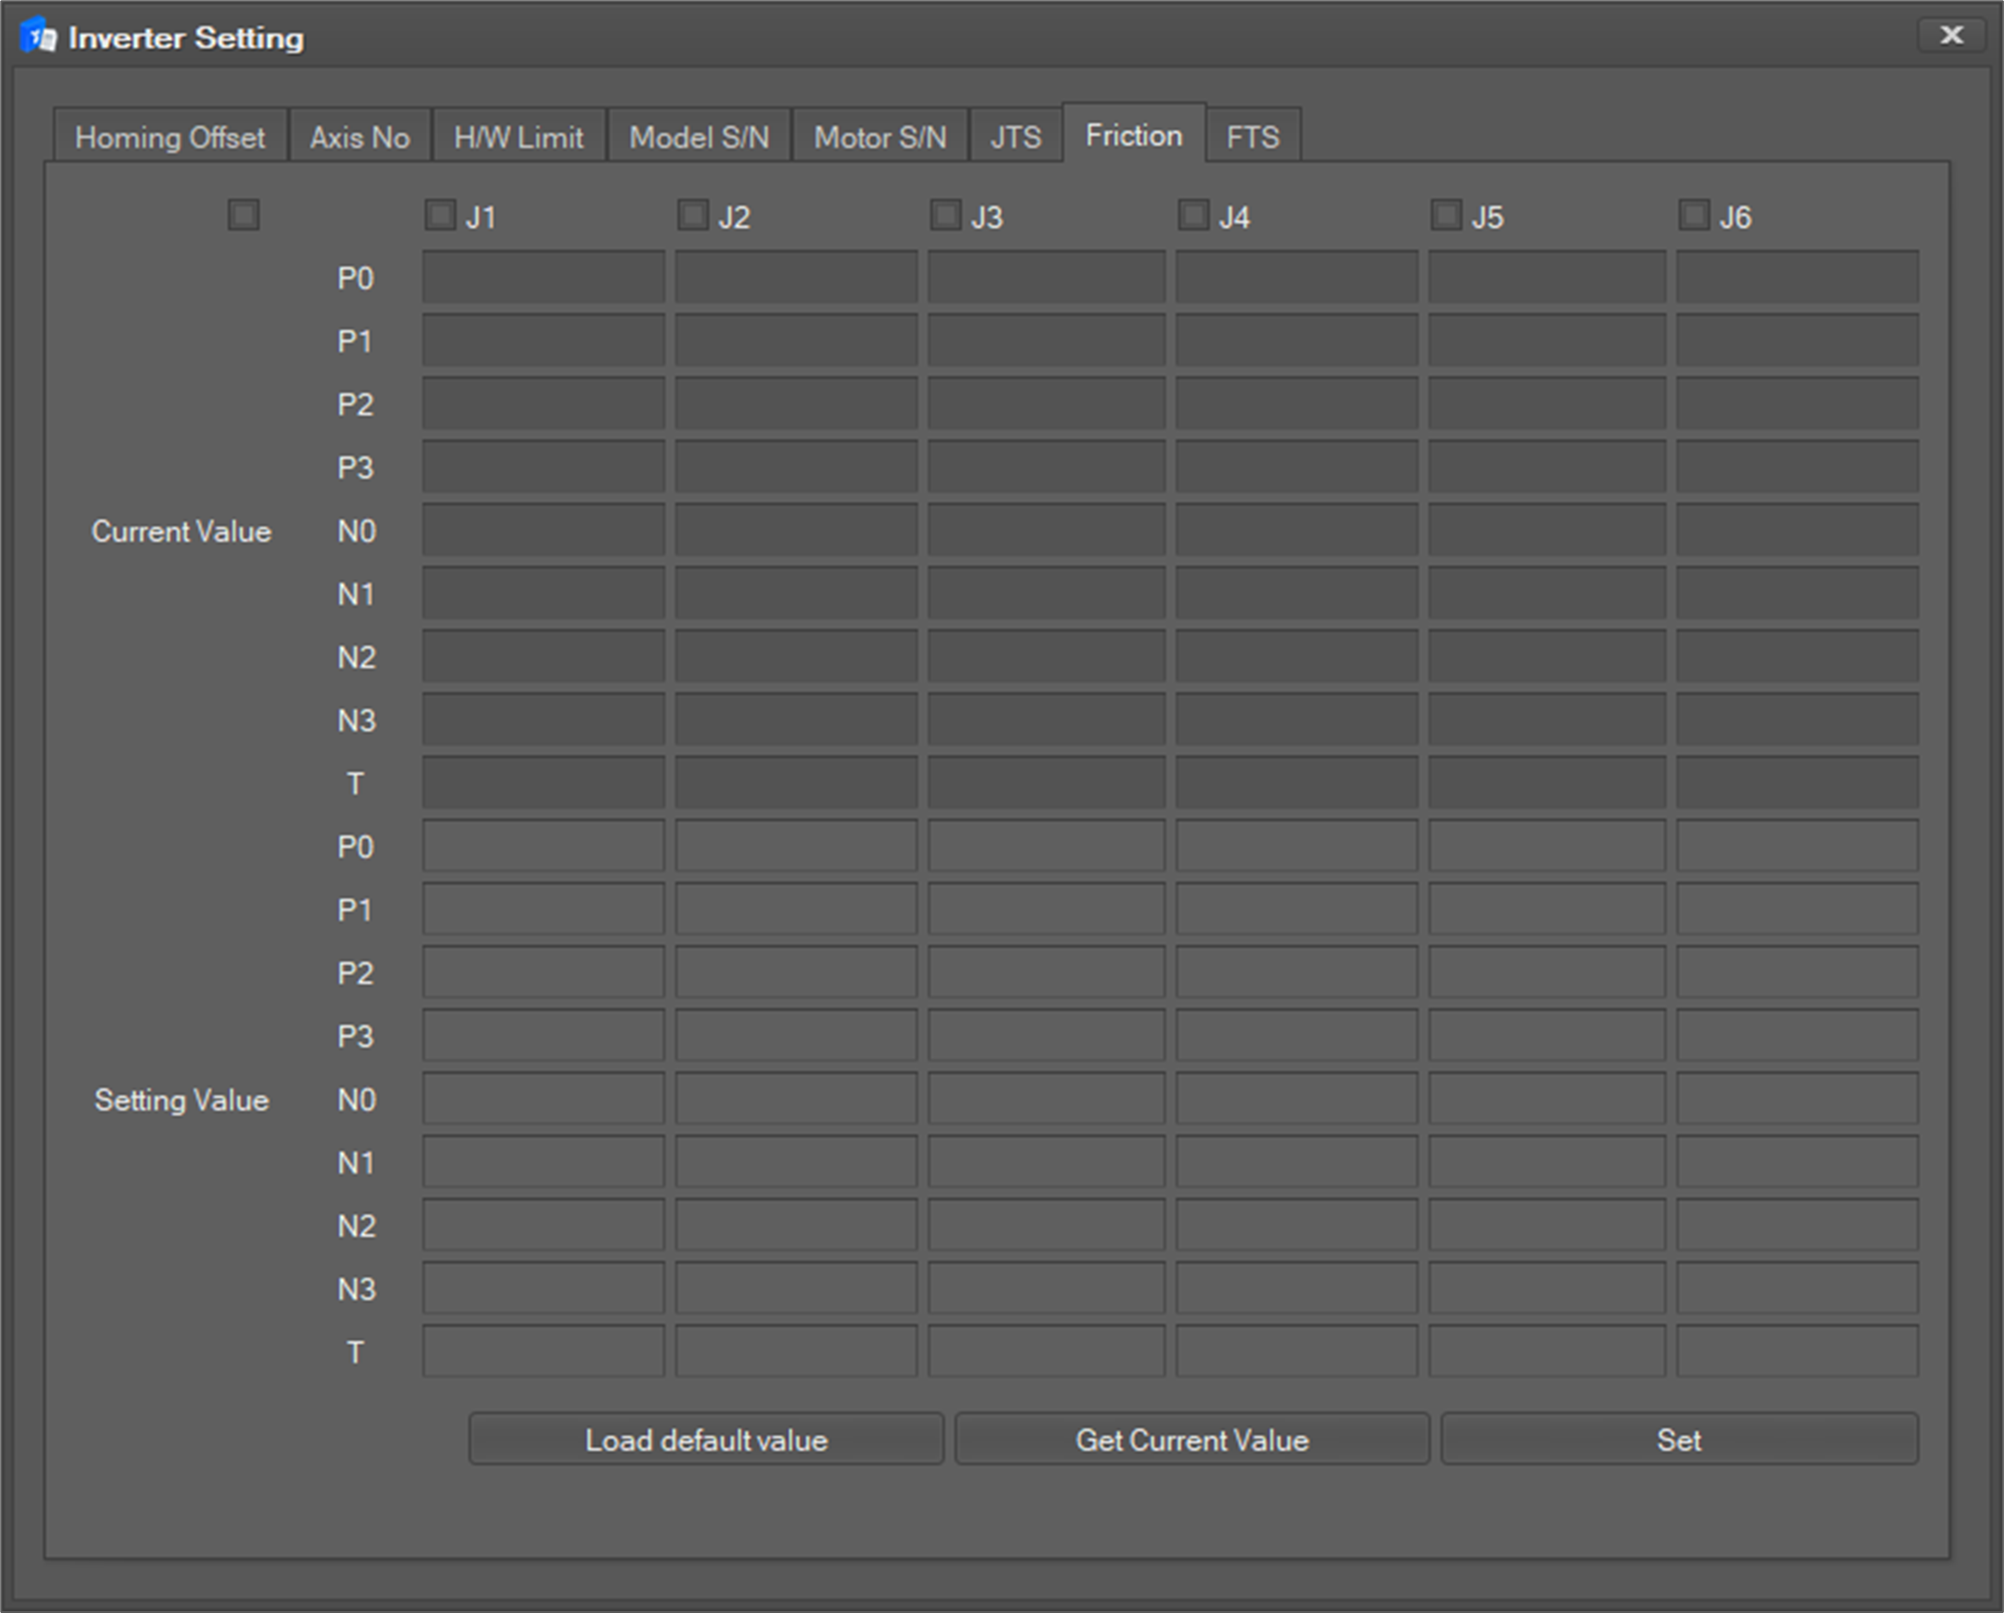Go to the H/W Limit tab
This screenshot has height=1613, width=2004.
(518, 137)
